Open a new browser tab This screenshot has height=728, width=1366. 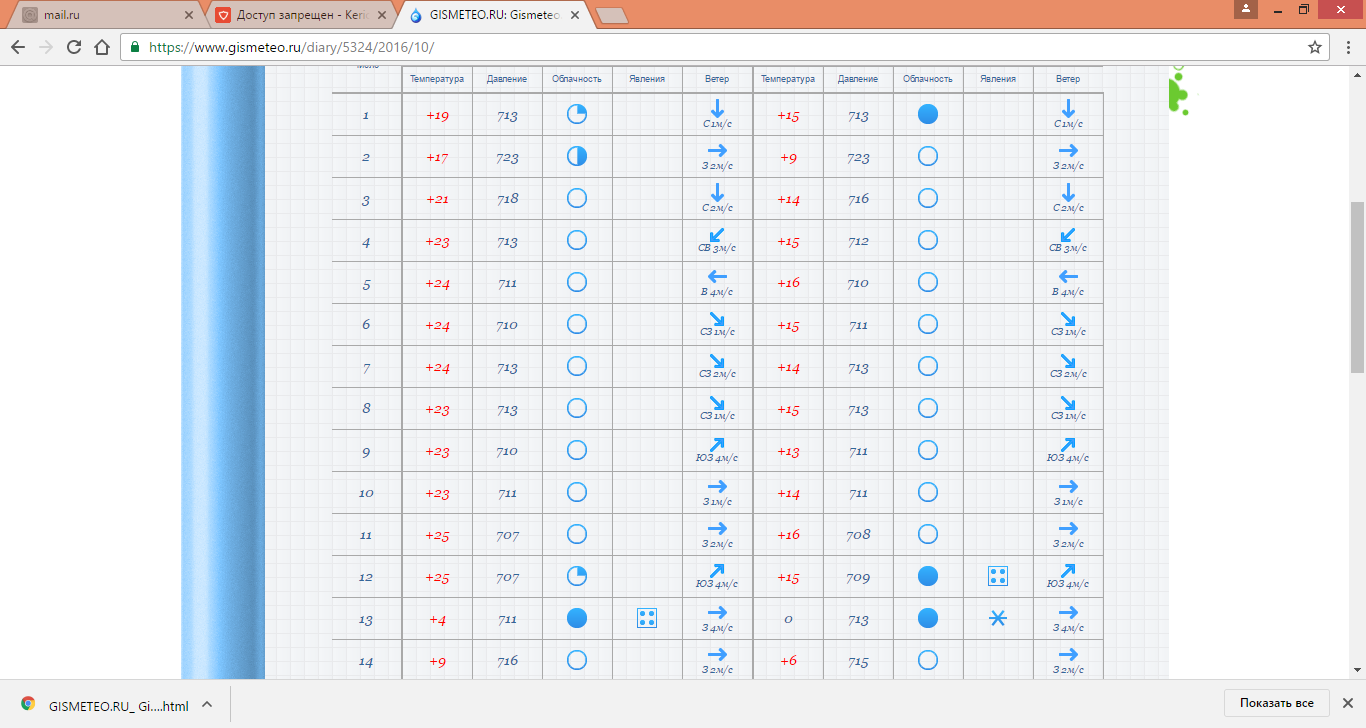point(611,15)
